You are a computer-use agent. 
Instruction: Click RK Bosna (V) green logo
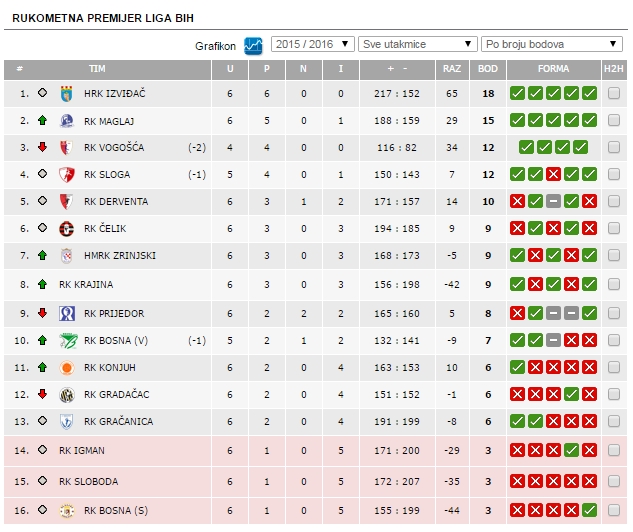coord(68,340)
